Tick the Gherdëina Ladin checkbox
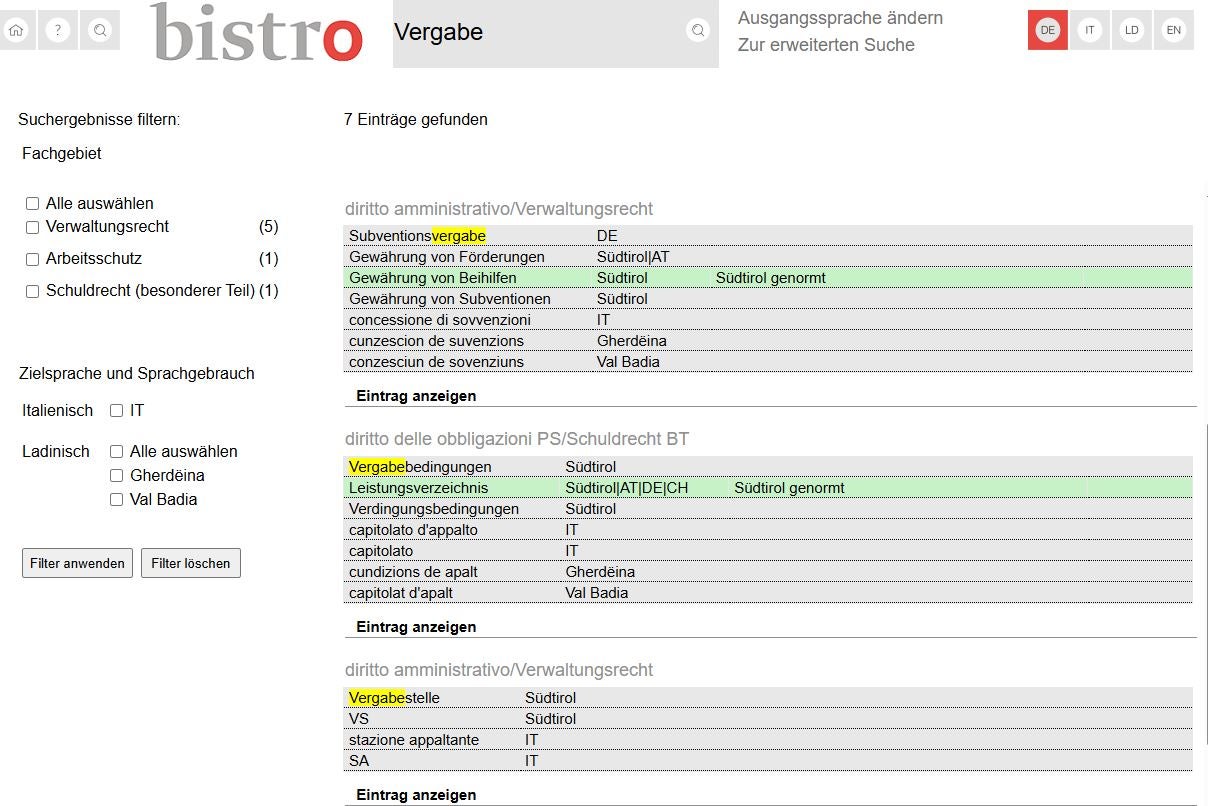The image size is (1208, 806). [x=117, y=476]
